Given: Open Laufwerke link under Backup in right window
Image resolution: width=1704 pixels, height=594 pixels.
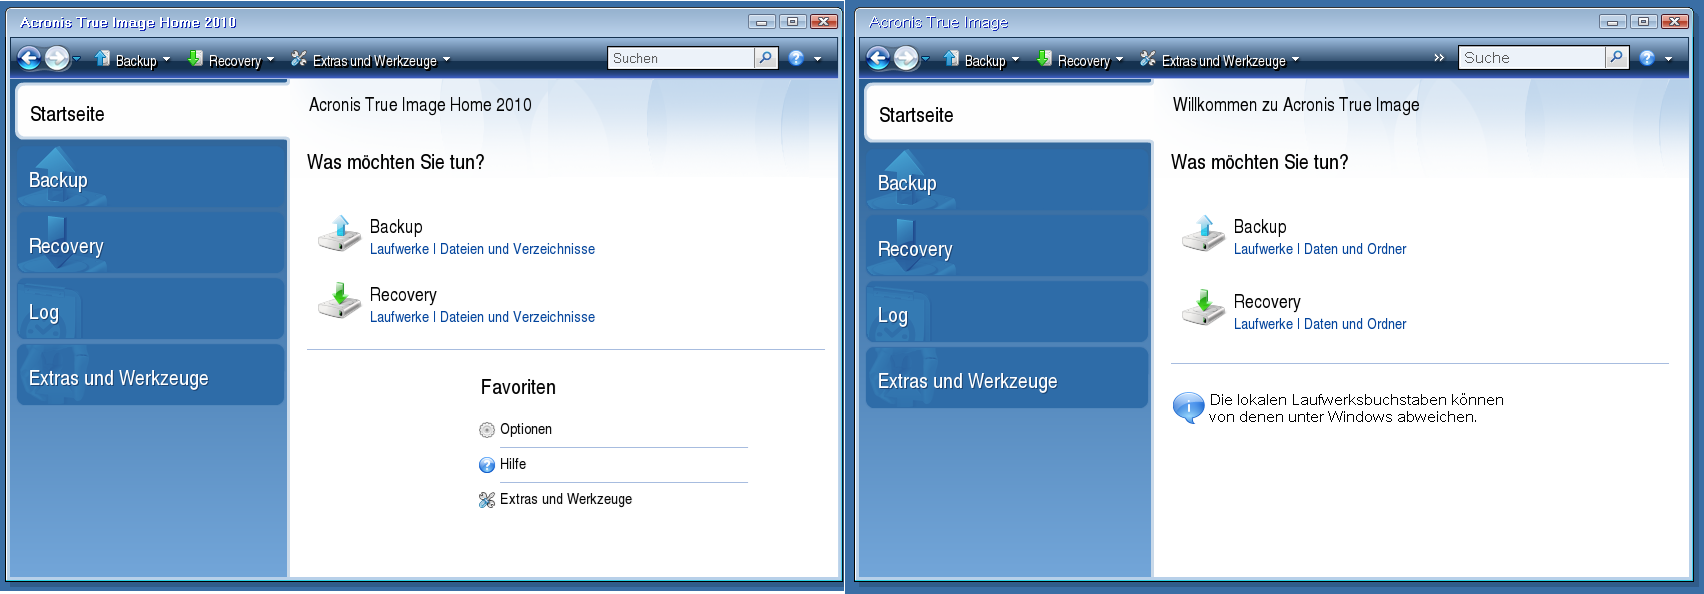Looking at the screenshot, I should coord(1263,249).
